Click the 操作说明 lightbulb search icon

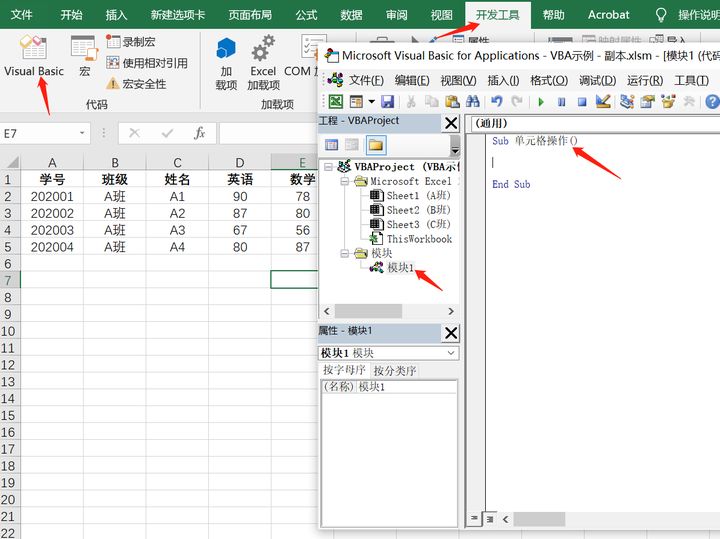660,15
